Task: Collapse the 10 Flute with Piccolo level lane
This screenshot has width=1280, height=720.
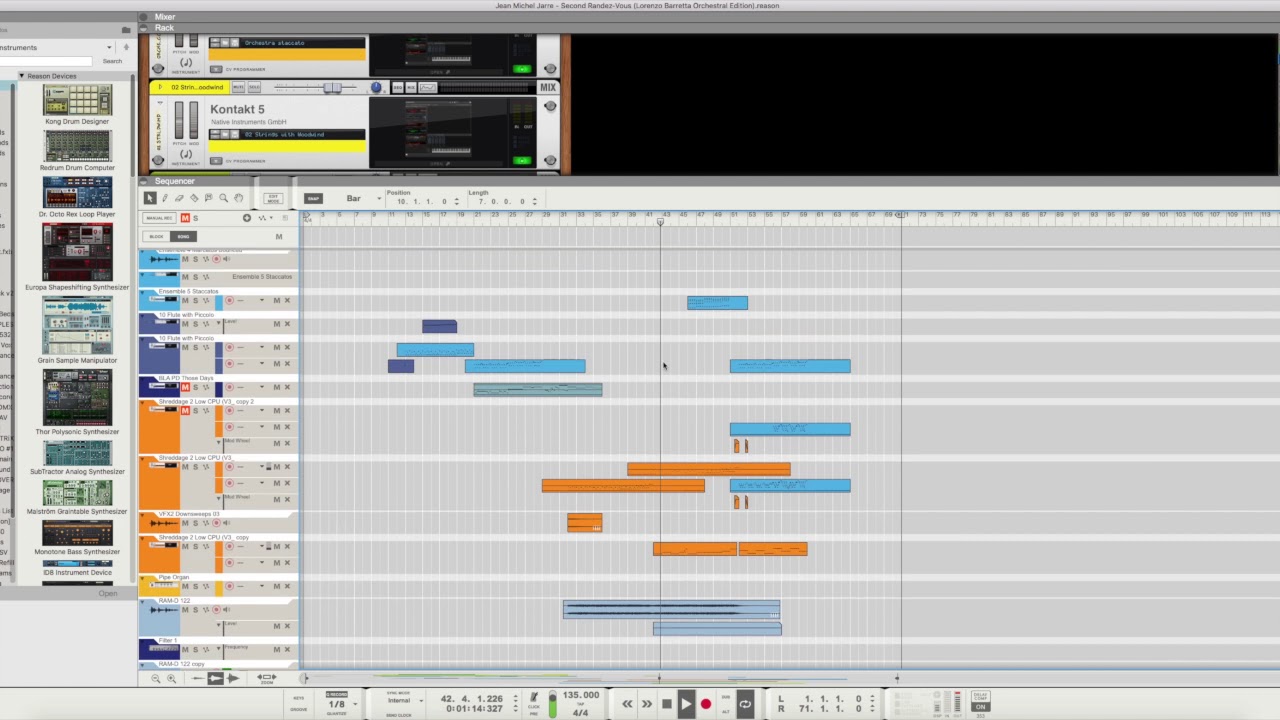Action: coord(220,324)
